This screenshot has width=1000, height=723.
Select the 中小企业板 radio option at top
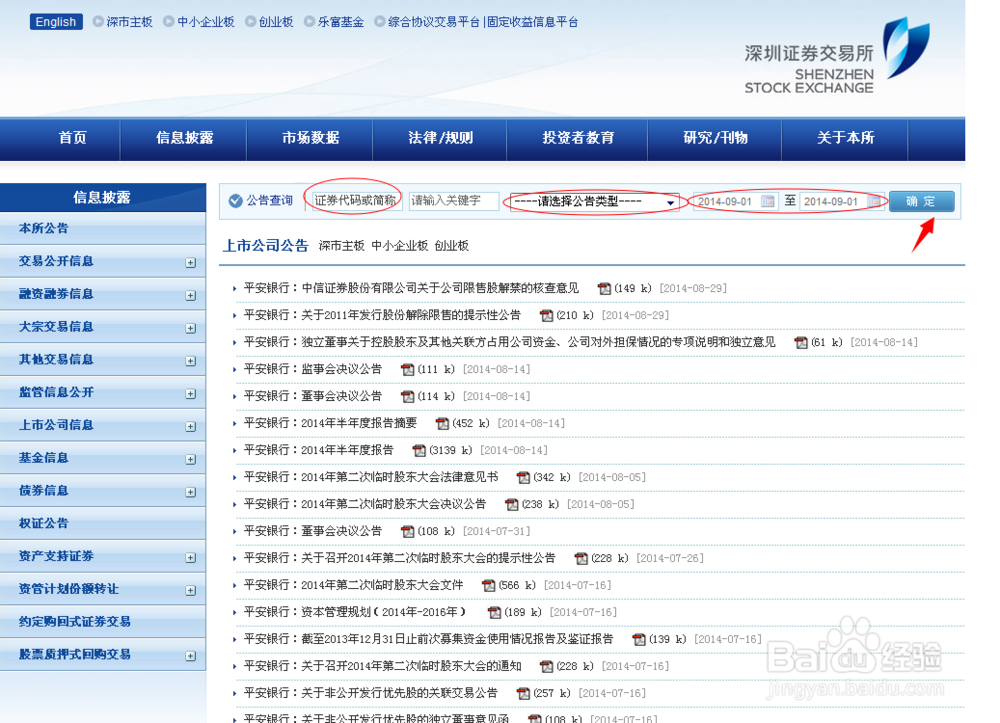[x=169, y=22]
